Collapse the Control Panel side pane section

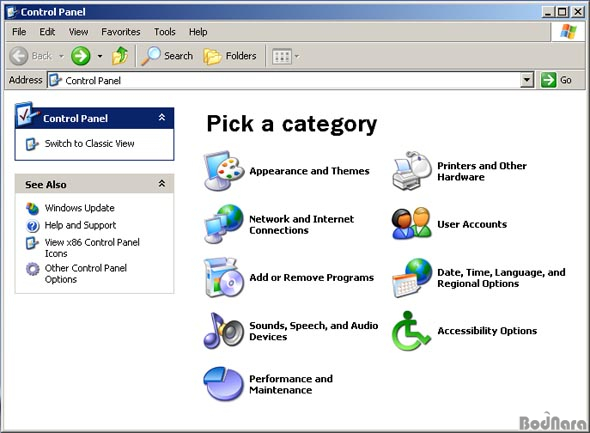162,117
